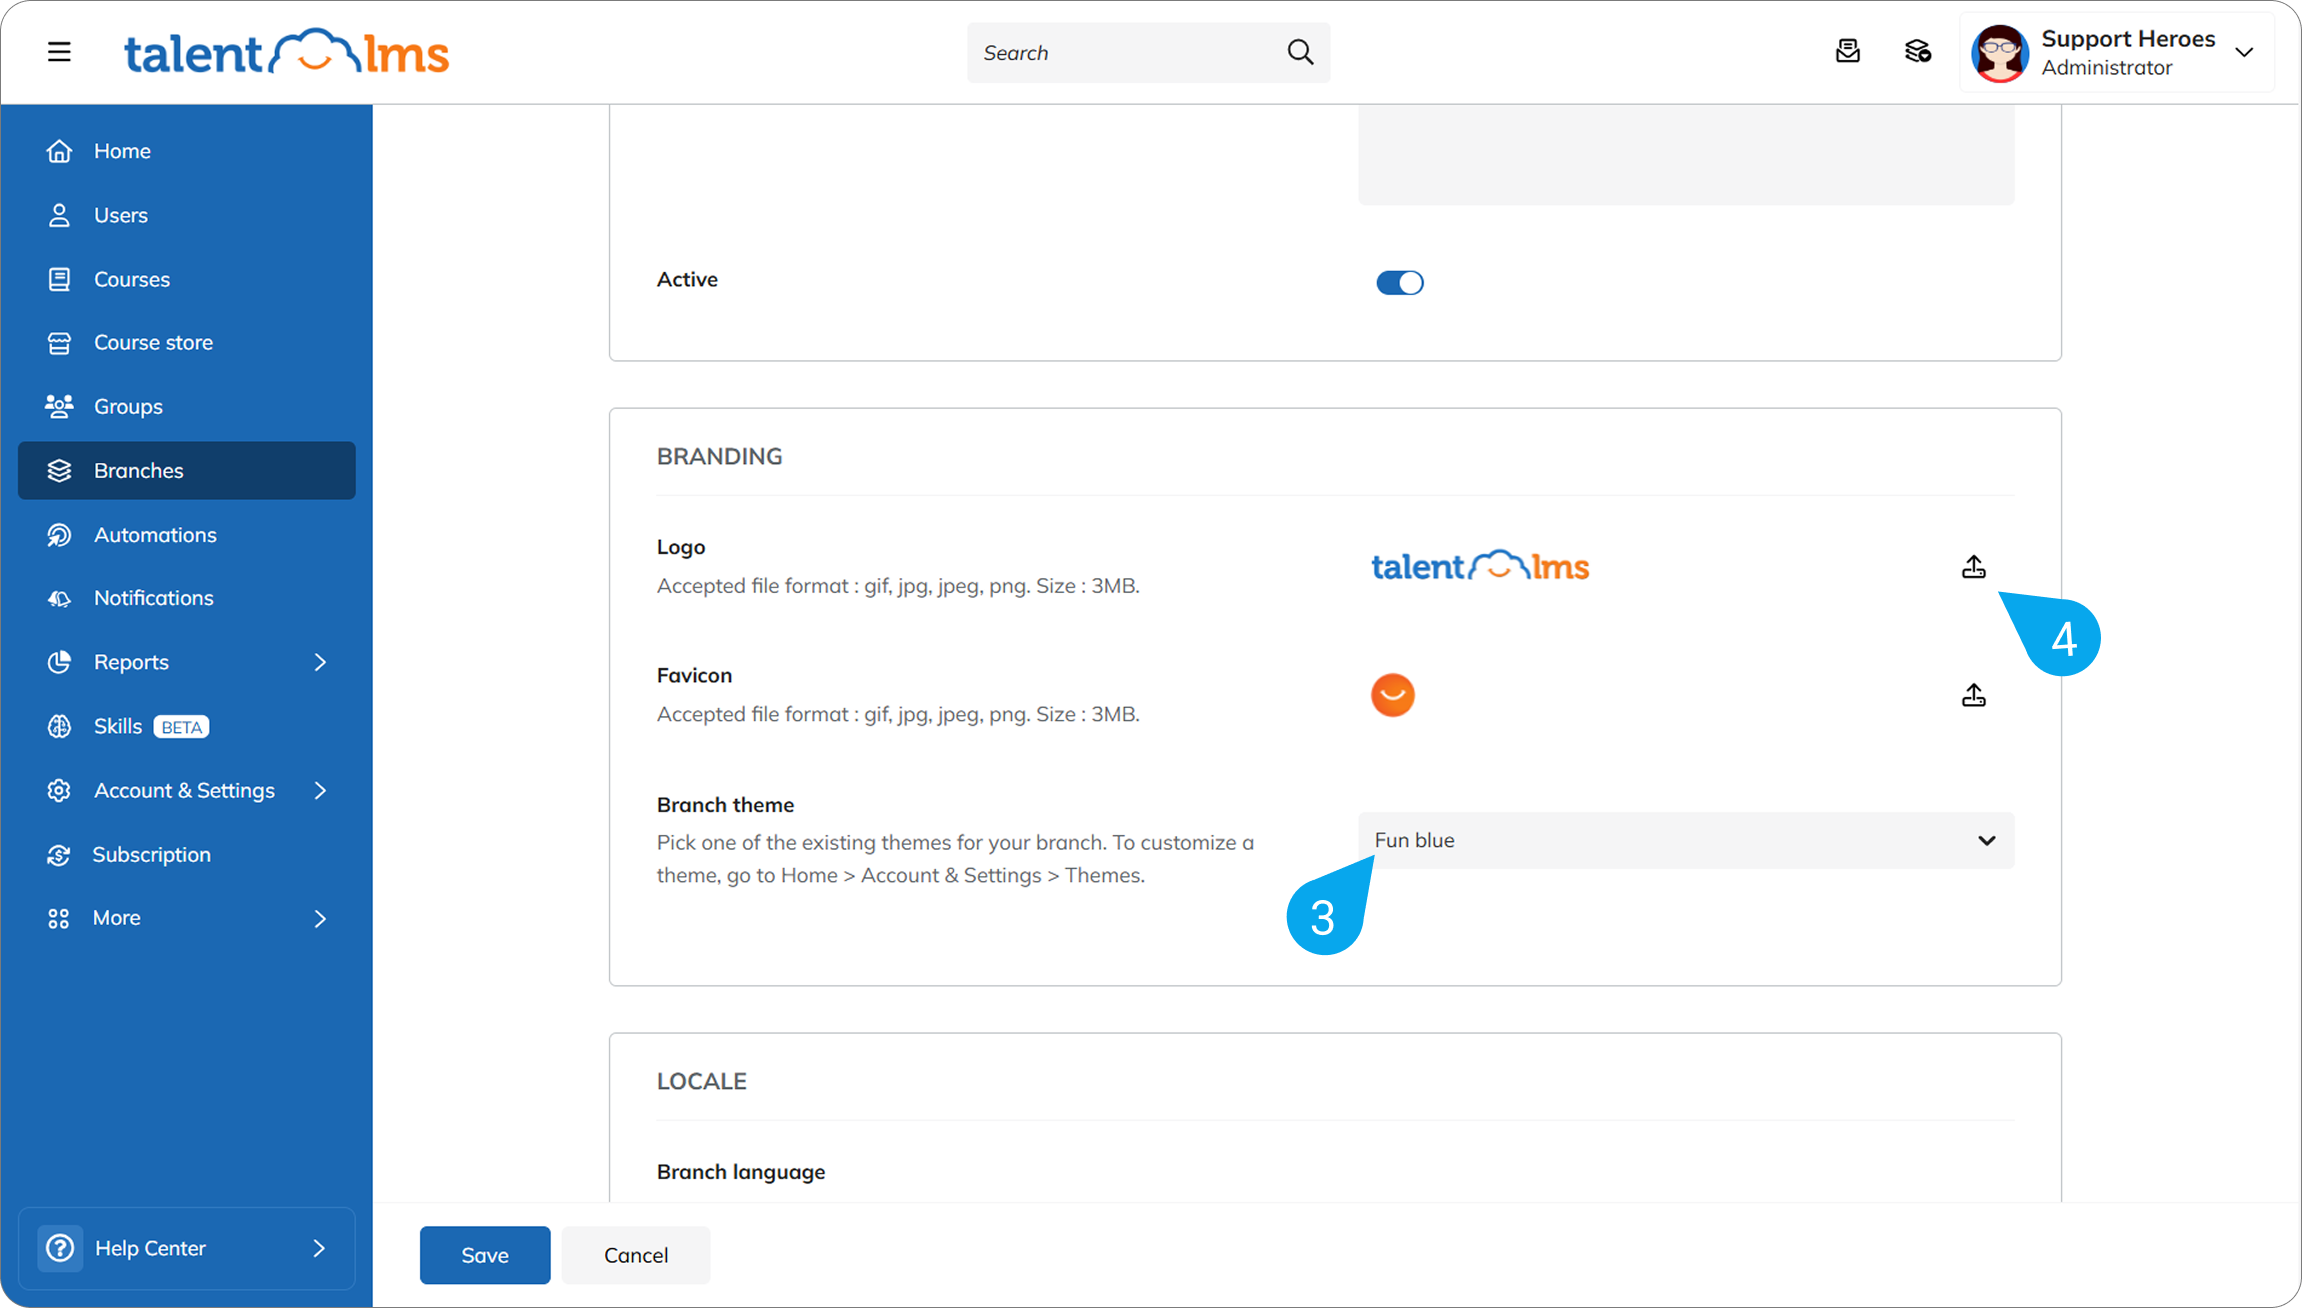
Task: Click the Groups people icon
Action: (59, 406)
